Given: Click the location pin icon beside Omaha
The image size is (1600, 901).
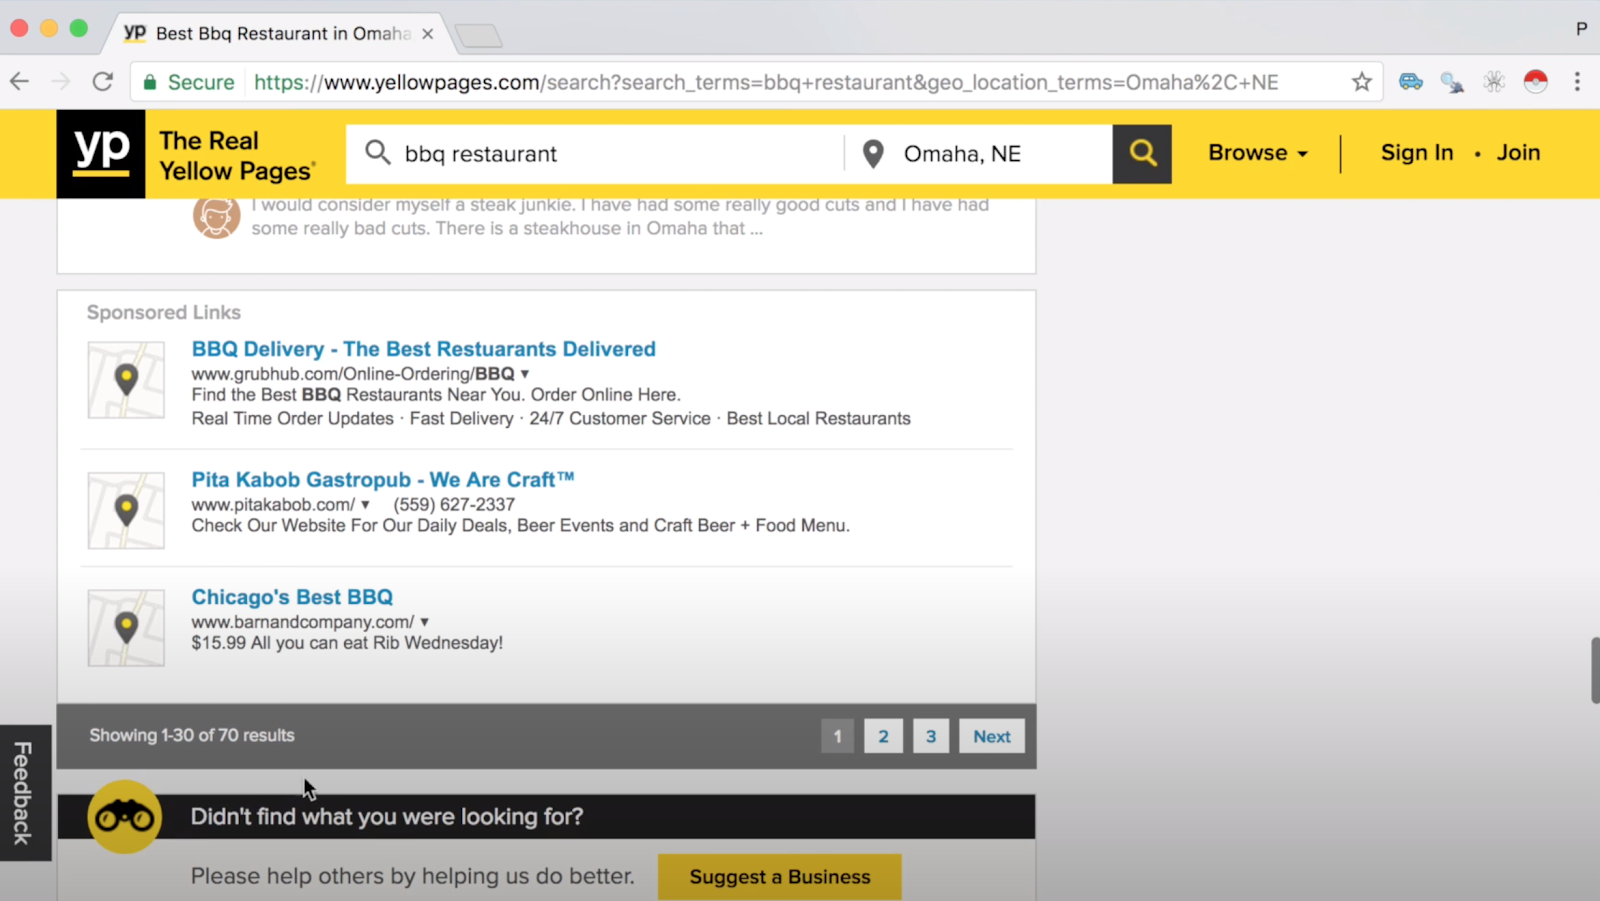Looking at the screenshot, I should [873, 154].
